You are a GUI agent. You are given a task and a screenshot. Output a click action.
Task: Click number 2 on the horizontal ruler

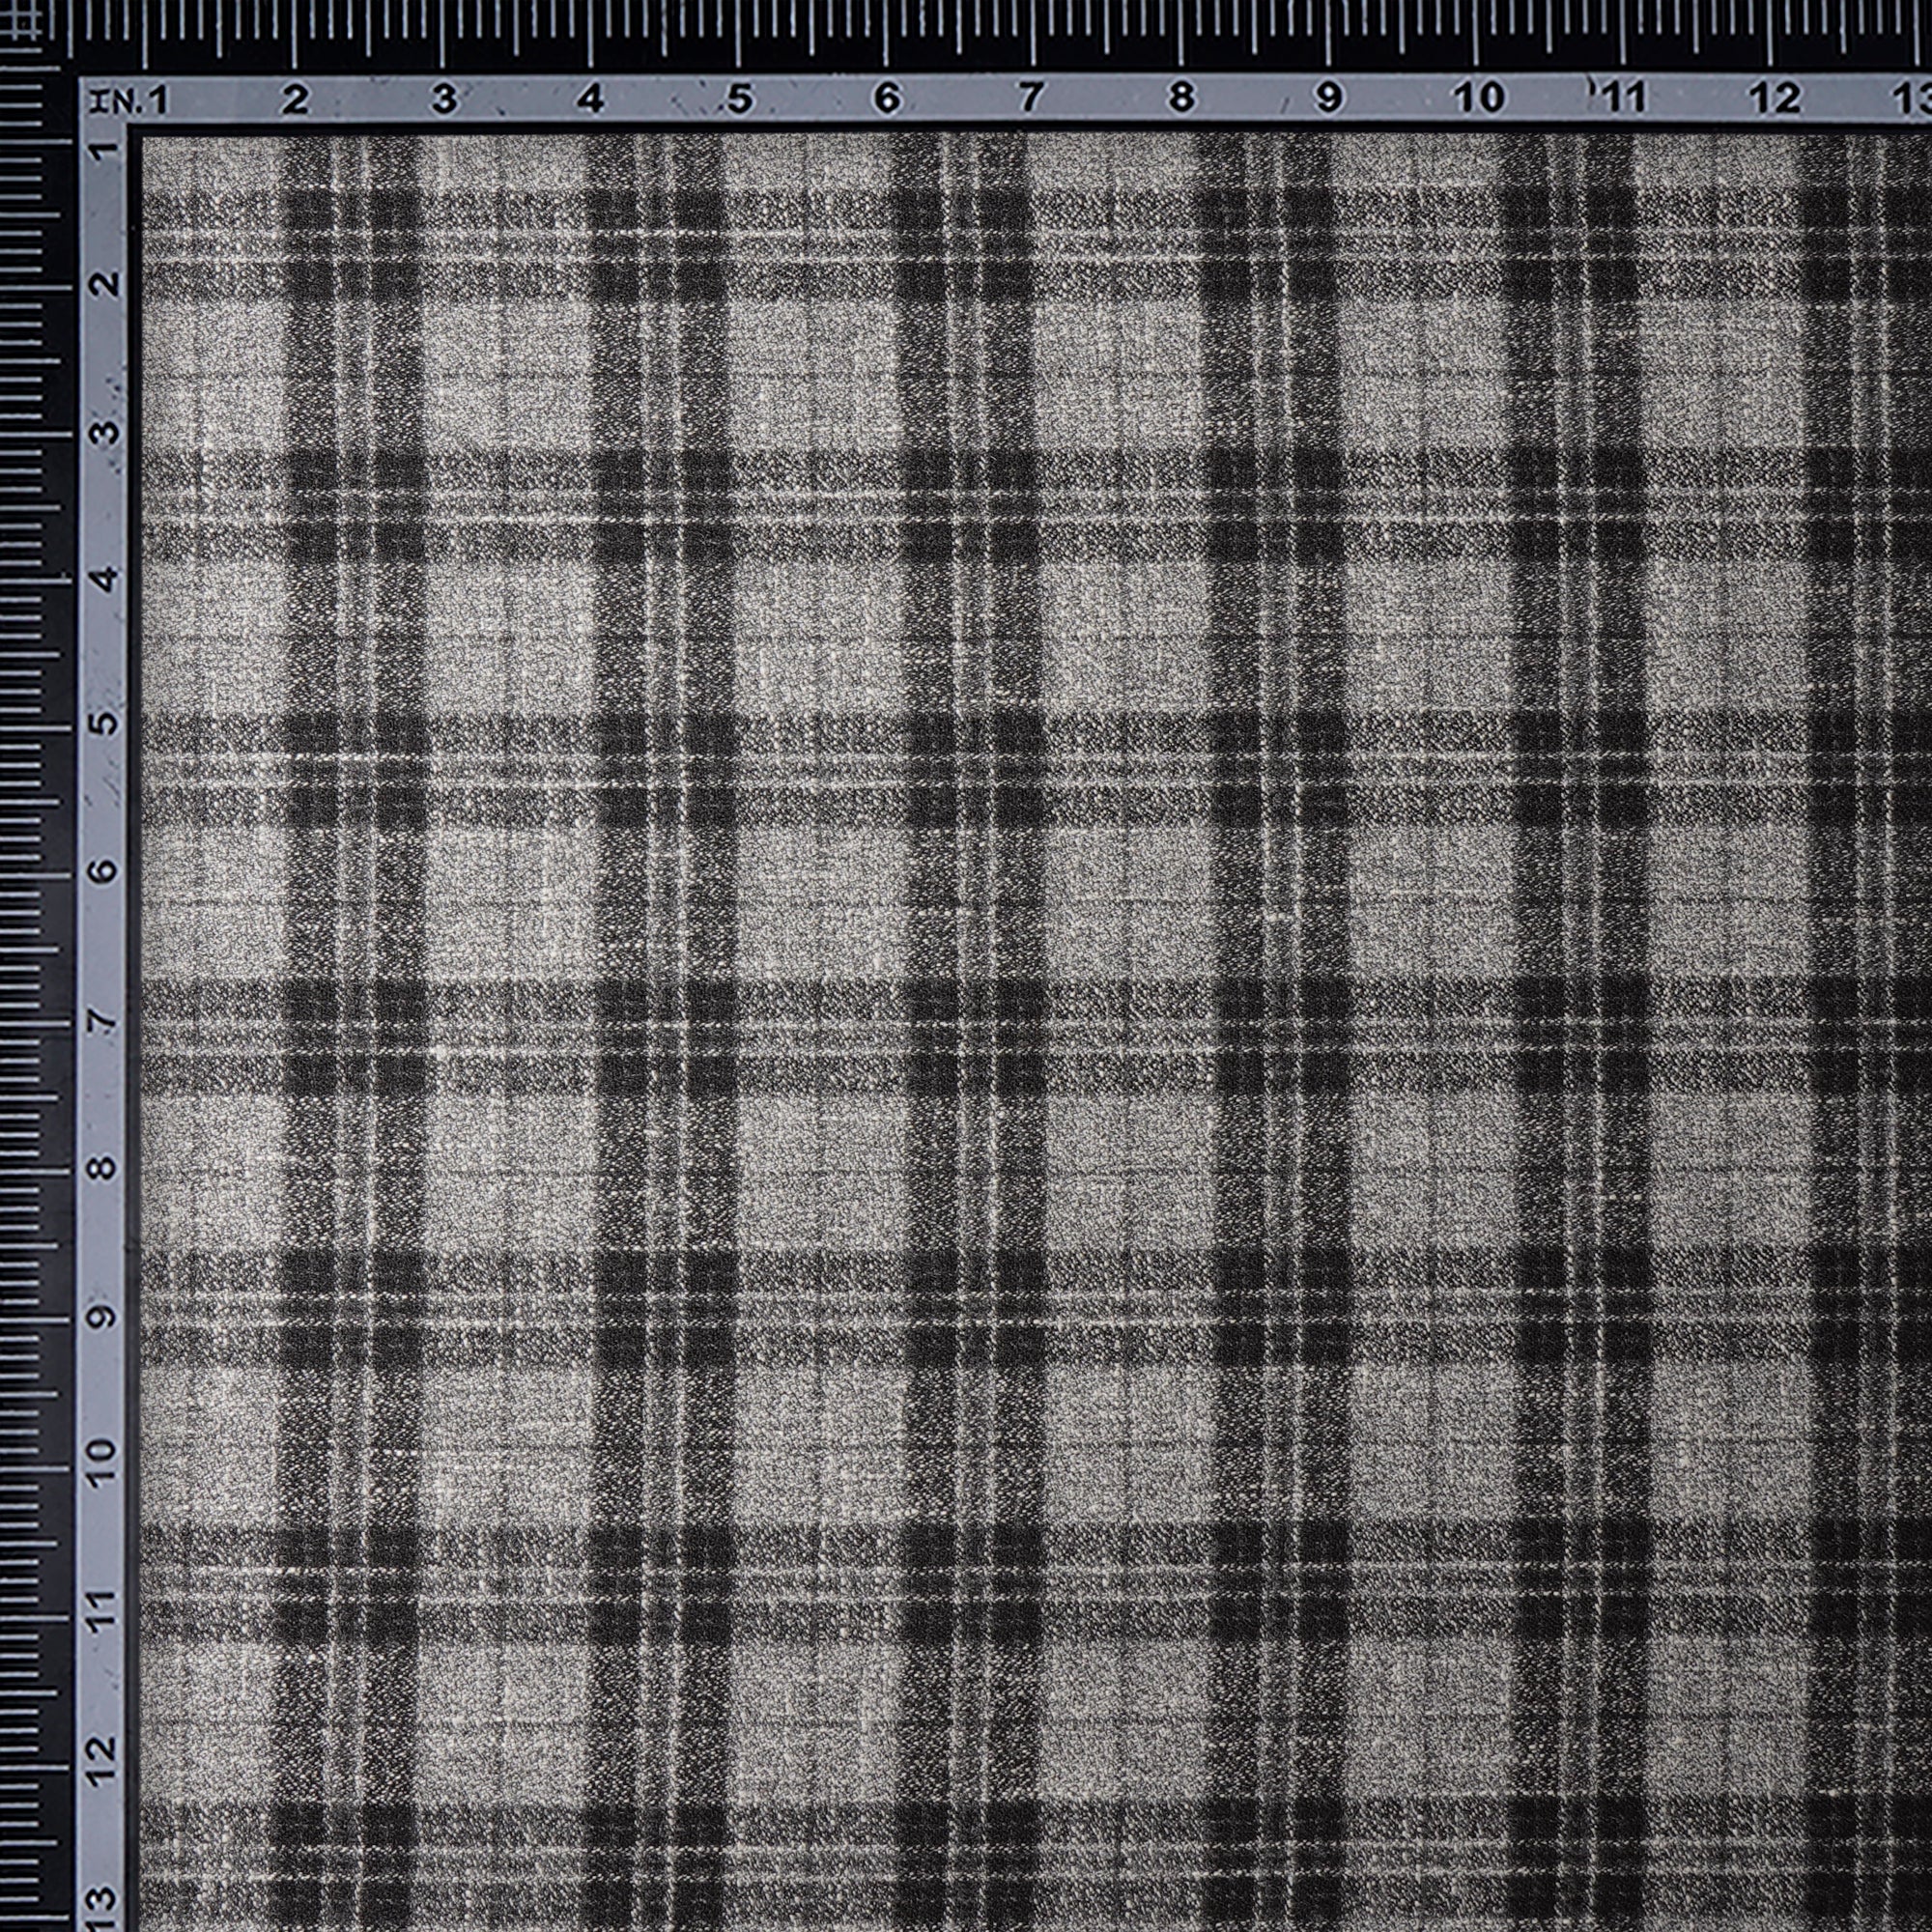[294, 100]
